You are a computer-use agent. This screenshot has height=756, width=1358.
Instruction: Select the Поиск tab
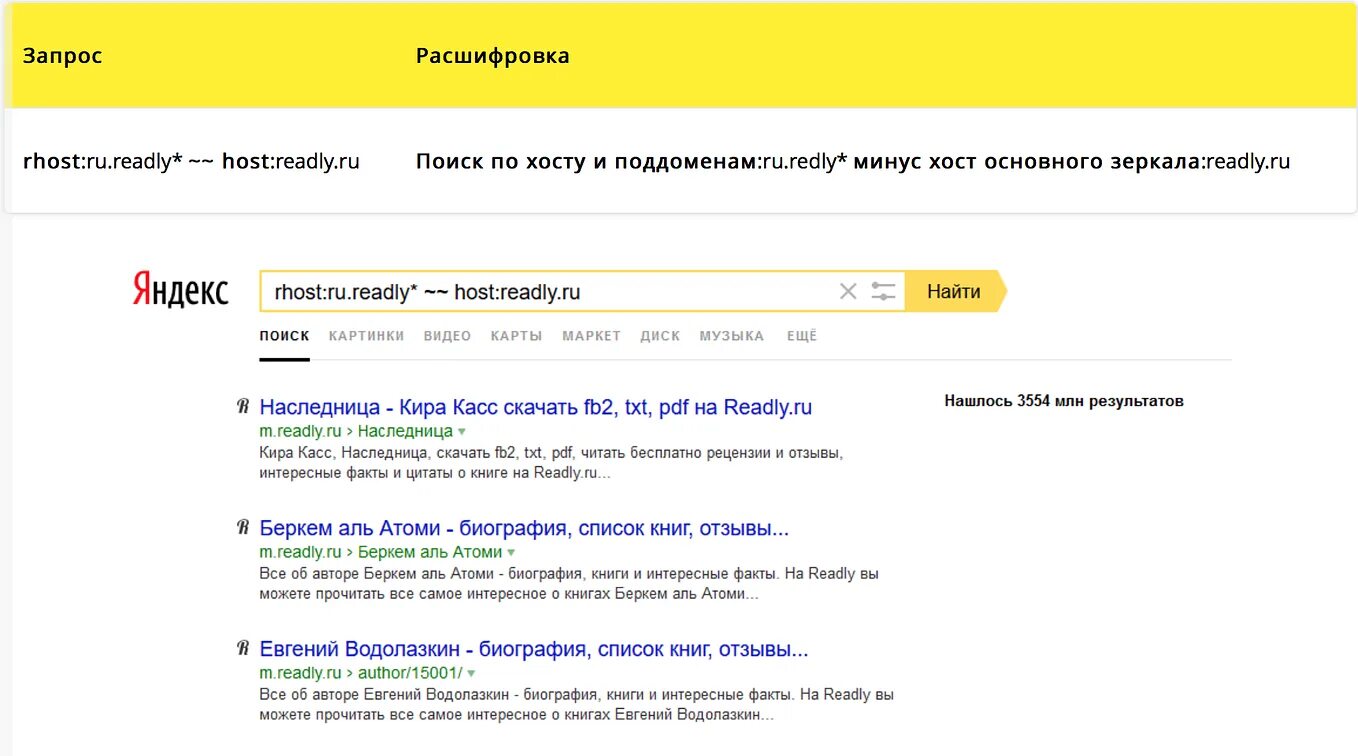[284, 336]
